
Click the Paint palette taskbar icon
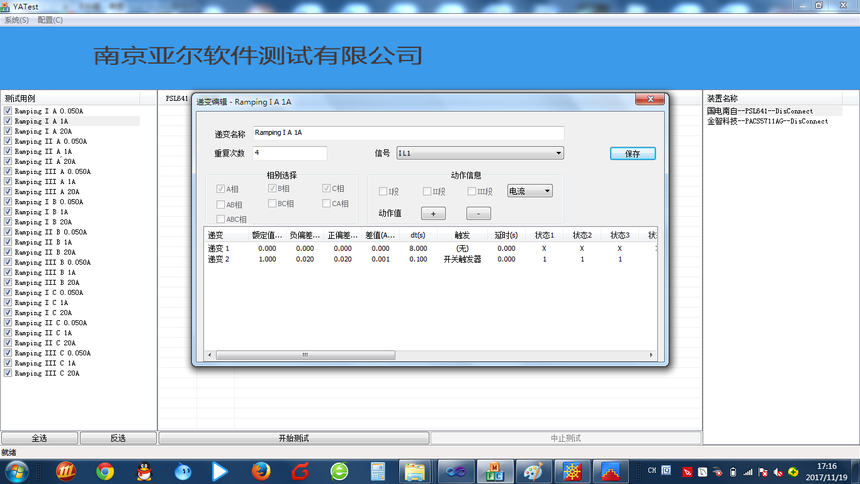click(x=533, y=471)
